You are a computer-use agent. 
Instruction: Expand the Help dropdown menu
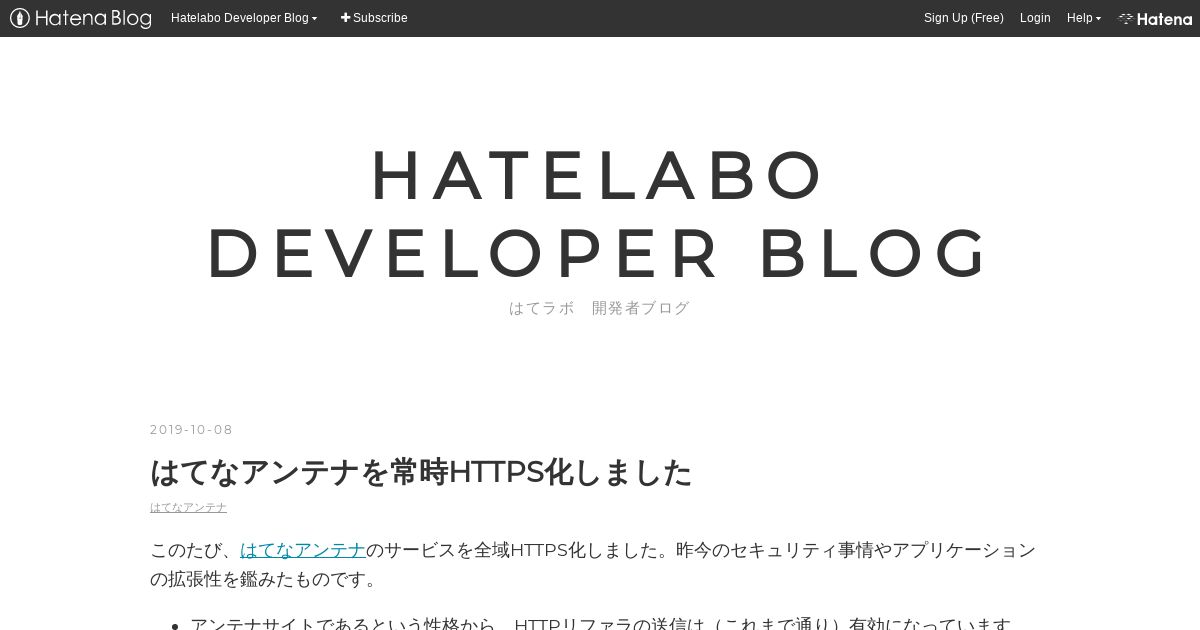click(x=1083, y=18)
